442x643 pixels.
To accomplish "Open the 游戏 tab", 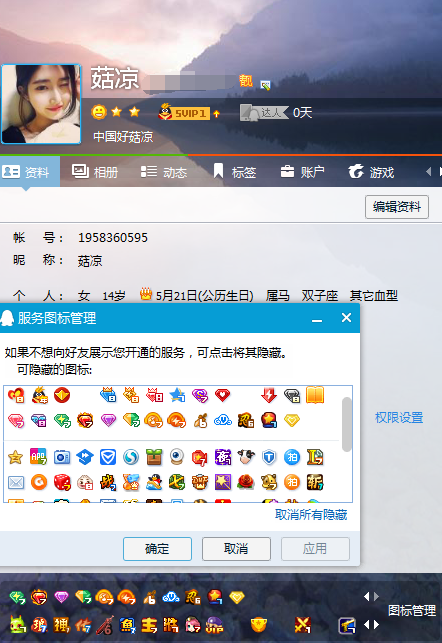I will pos(371,172).
